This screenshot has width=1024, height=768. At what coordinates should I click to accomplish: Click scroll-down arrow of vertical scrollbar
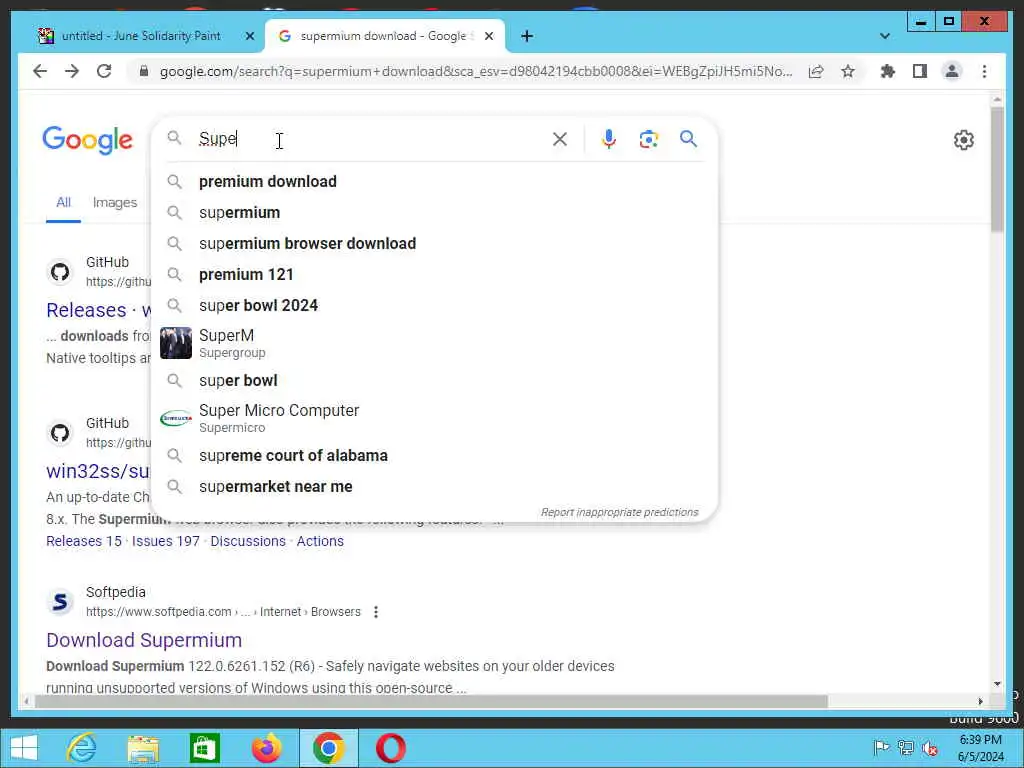[997, 684]
